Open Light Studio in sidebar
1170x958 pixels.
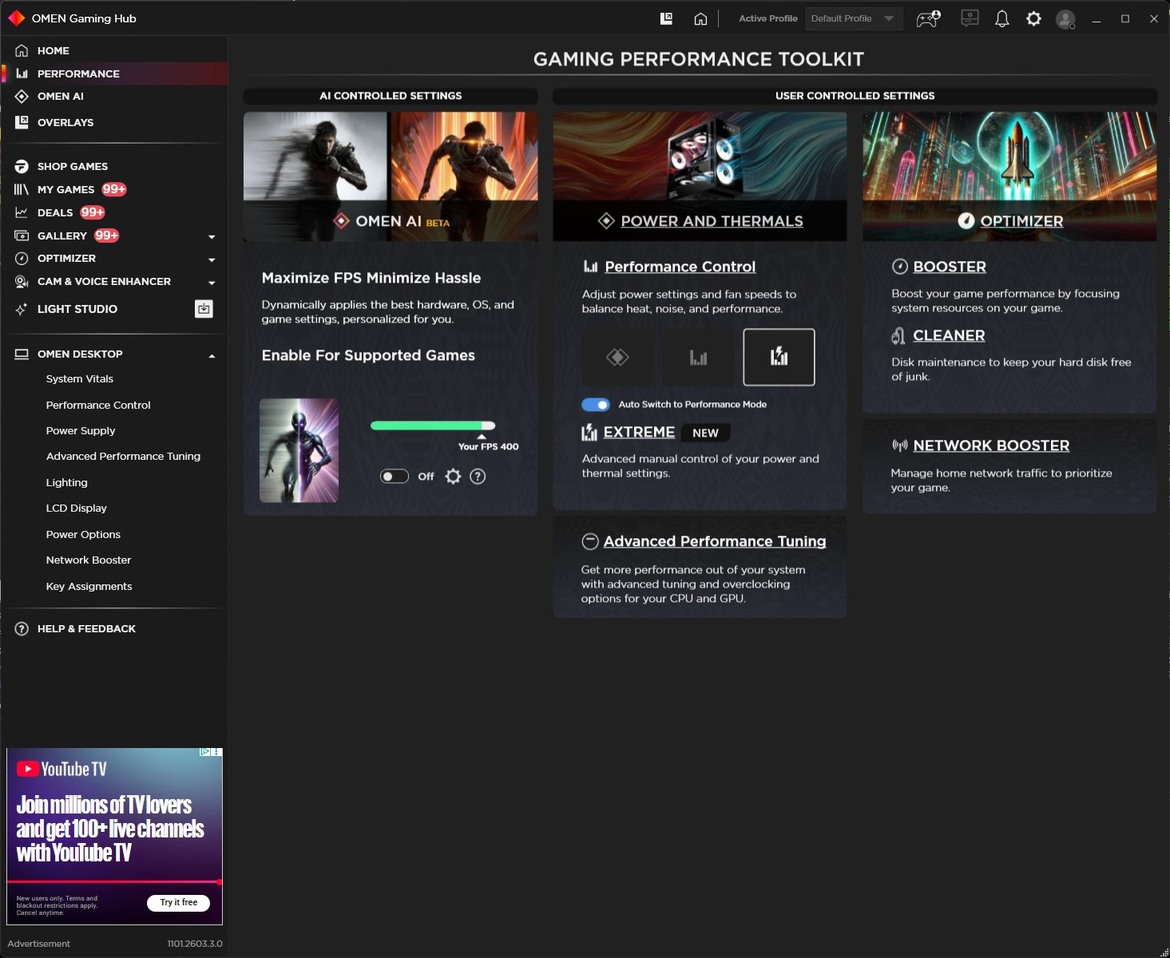point(77,309)
